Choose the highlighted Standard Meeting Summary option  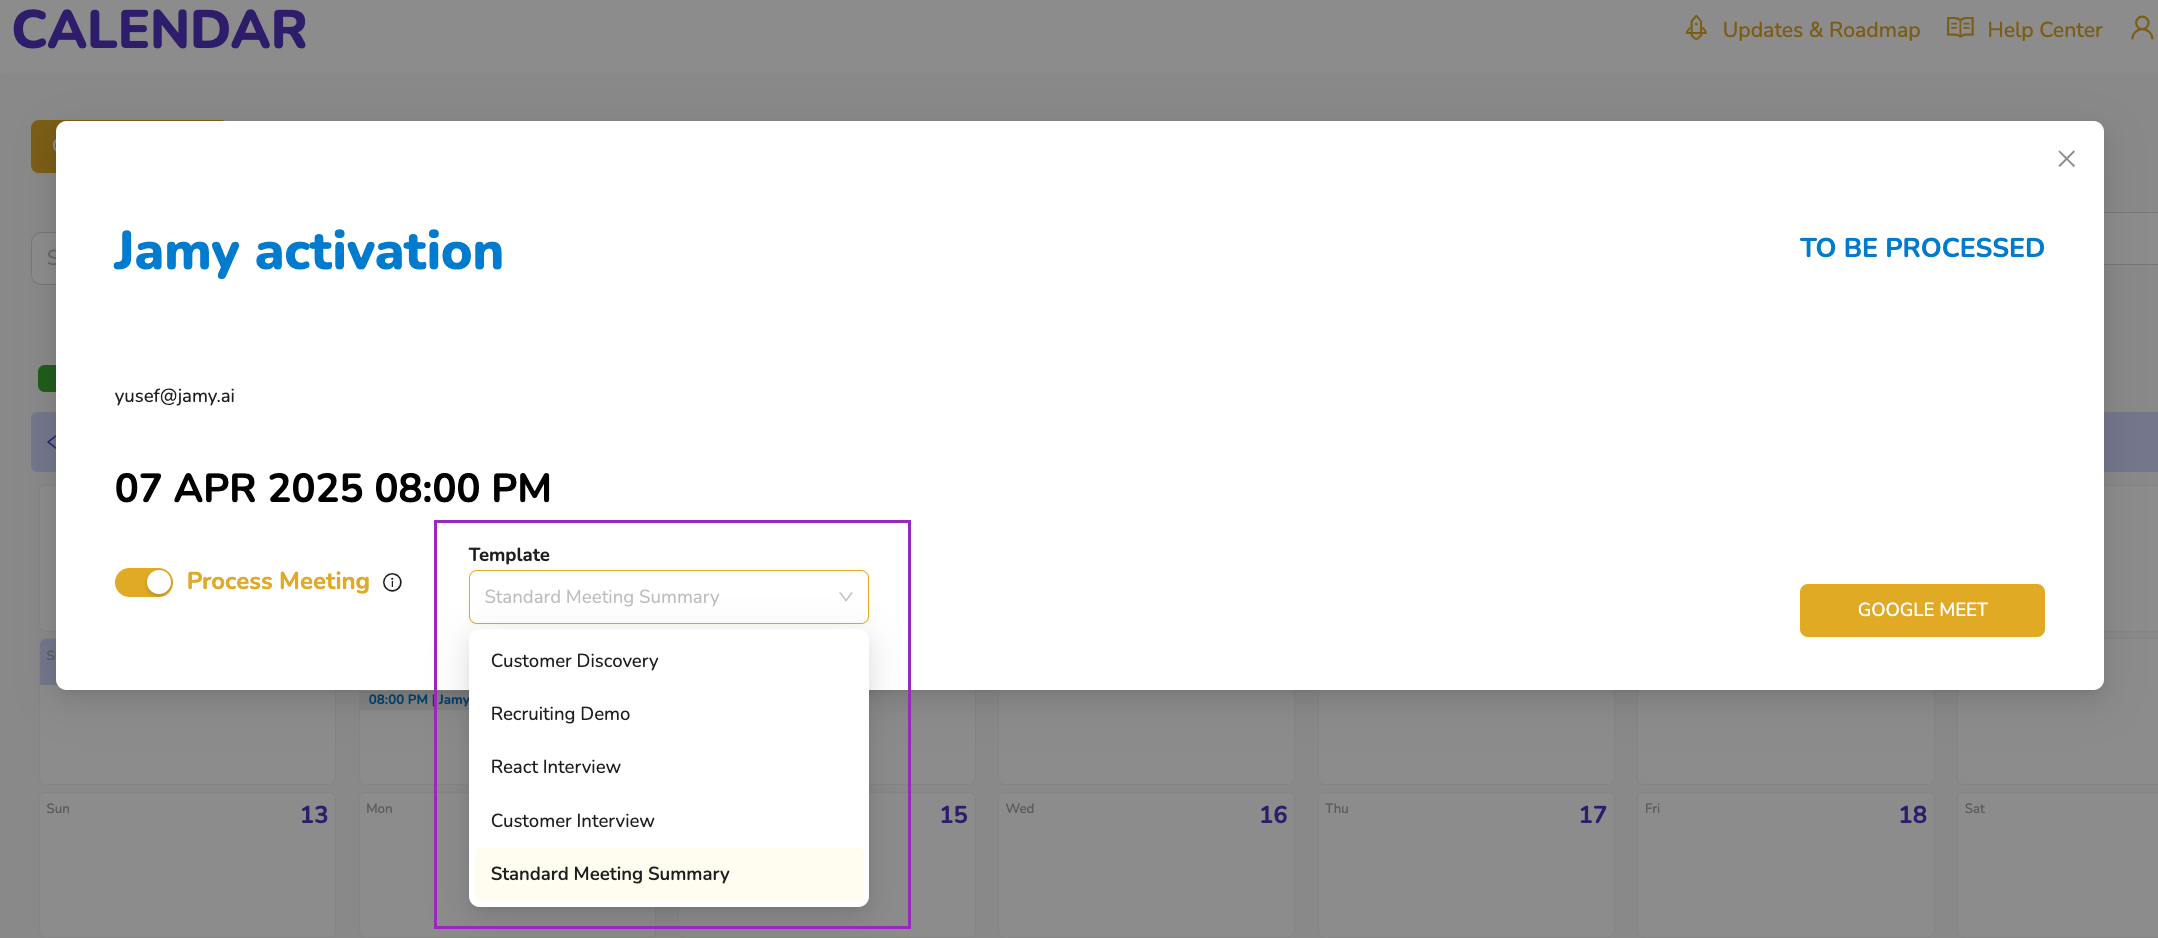pos(610,874)
